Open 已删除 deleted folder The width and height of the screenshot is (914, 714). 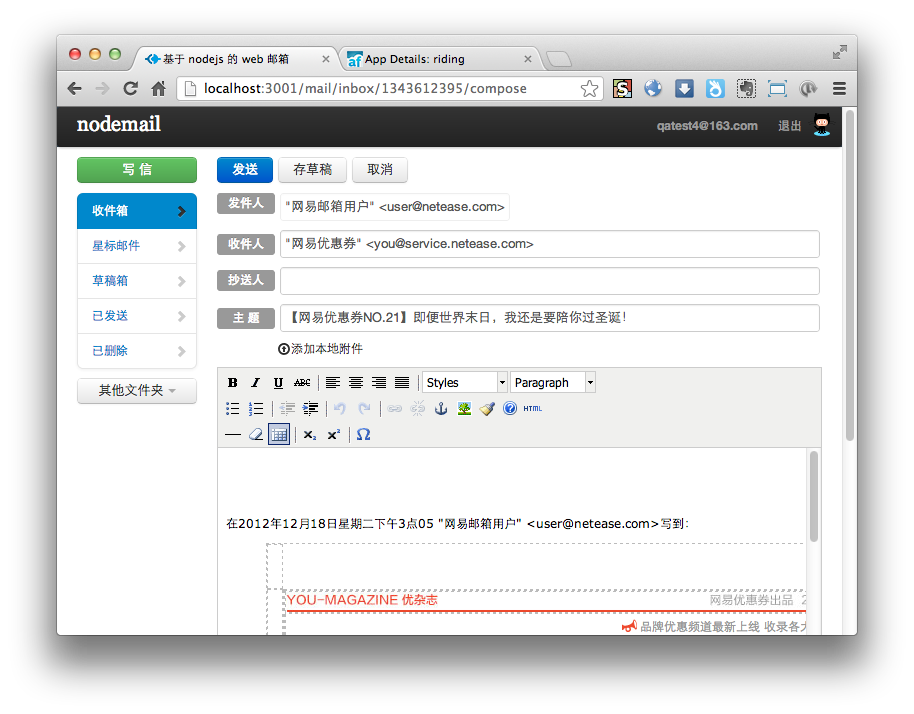coord(137,351)
